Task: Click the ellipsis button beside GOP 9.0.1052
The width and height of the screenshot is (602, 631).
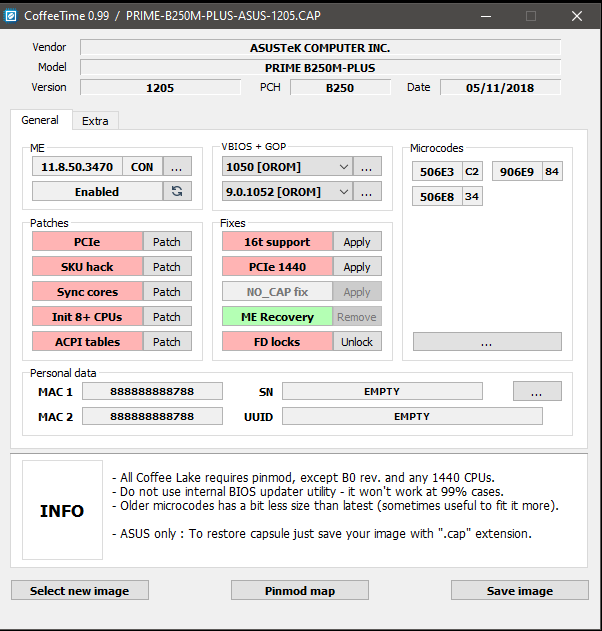Action: pyautogui.click(x=367, y=192)
